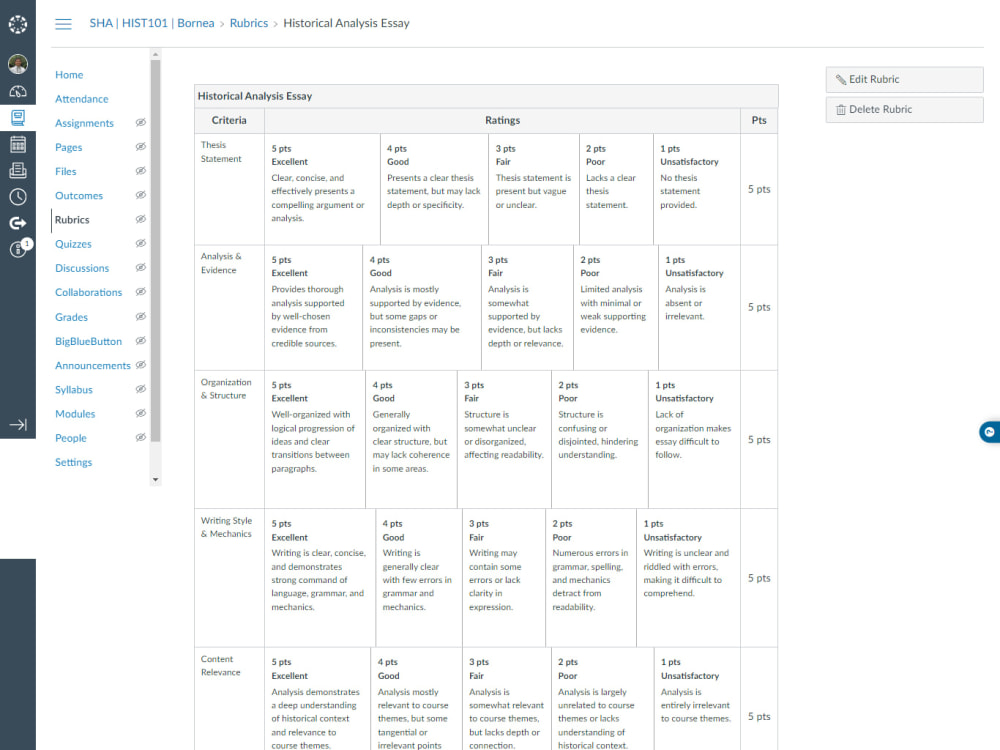The width and height of the screenshot is (1000, 750).
Task: Open the History clock icon
Action: (18, 196)
